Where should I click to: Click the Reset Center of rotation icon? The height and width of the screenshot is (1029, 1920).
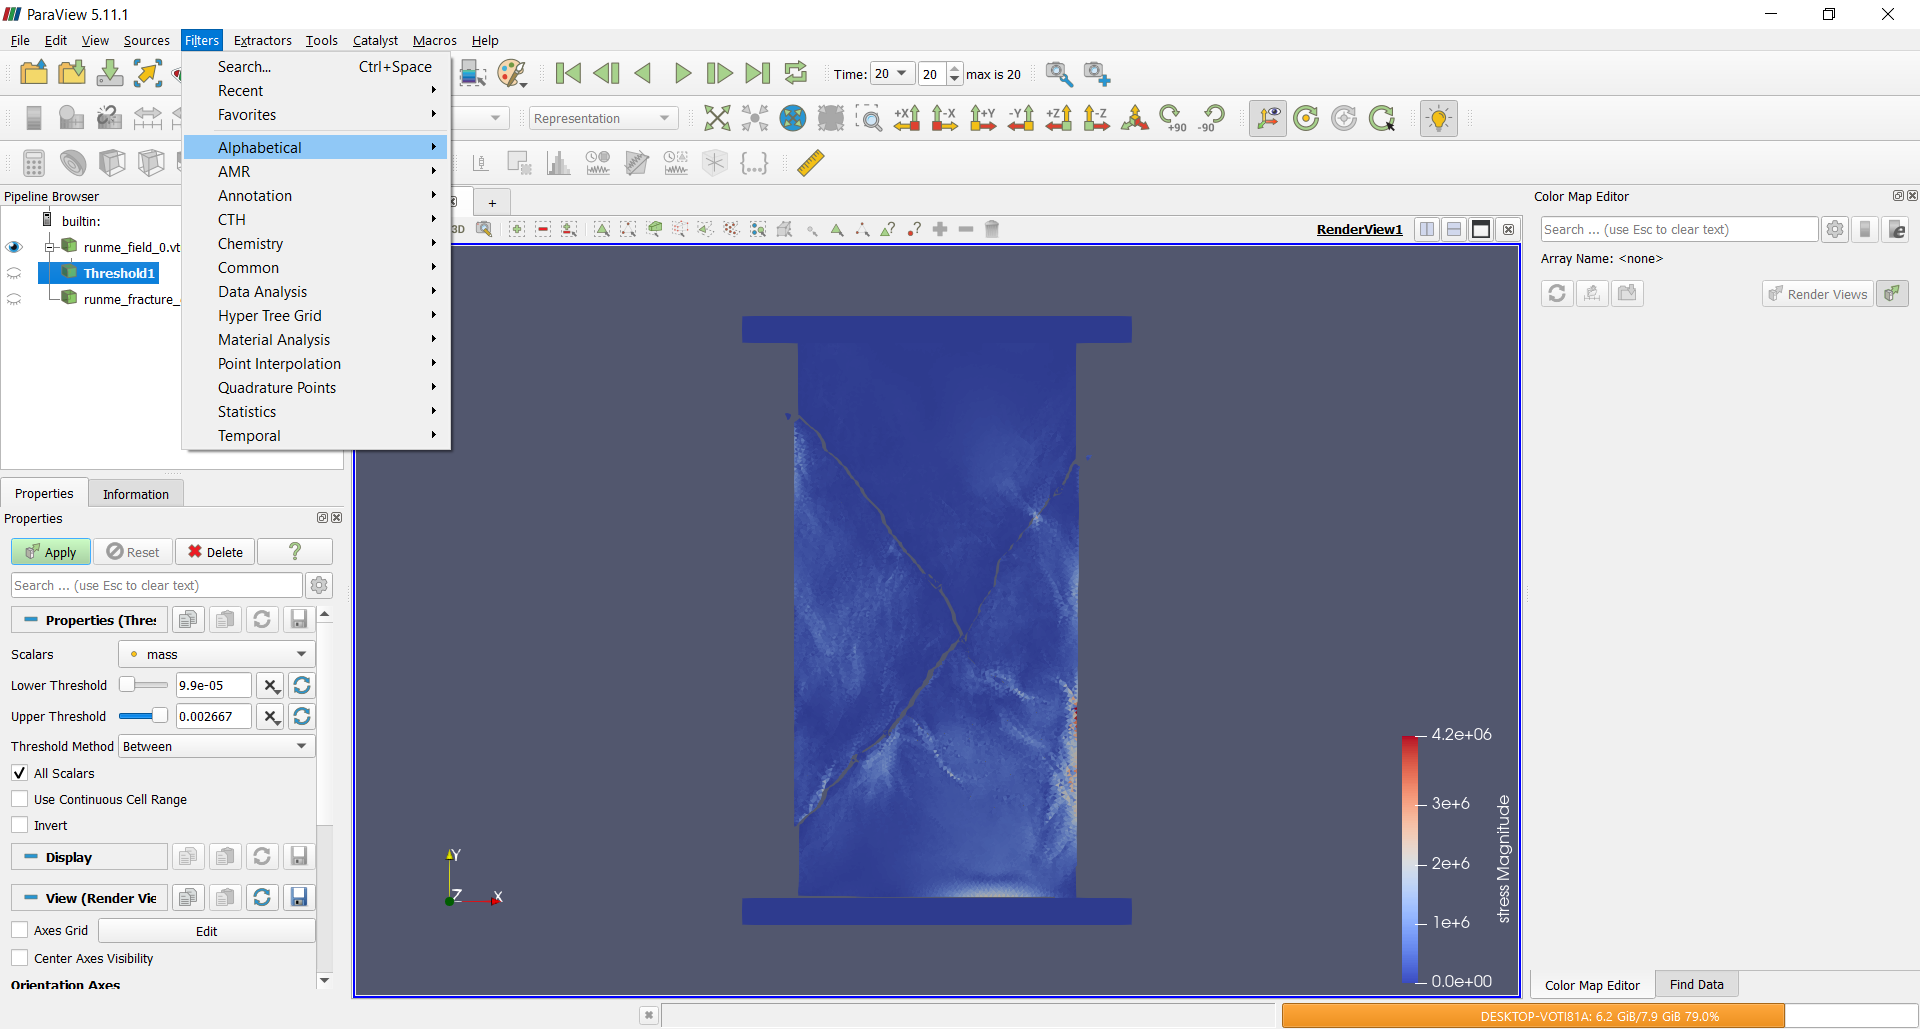coord(1344,118)
